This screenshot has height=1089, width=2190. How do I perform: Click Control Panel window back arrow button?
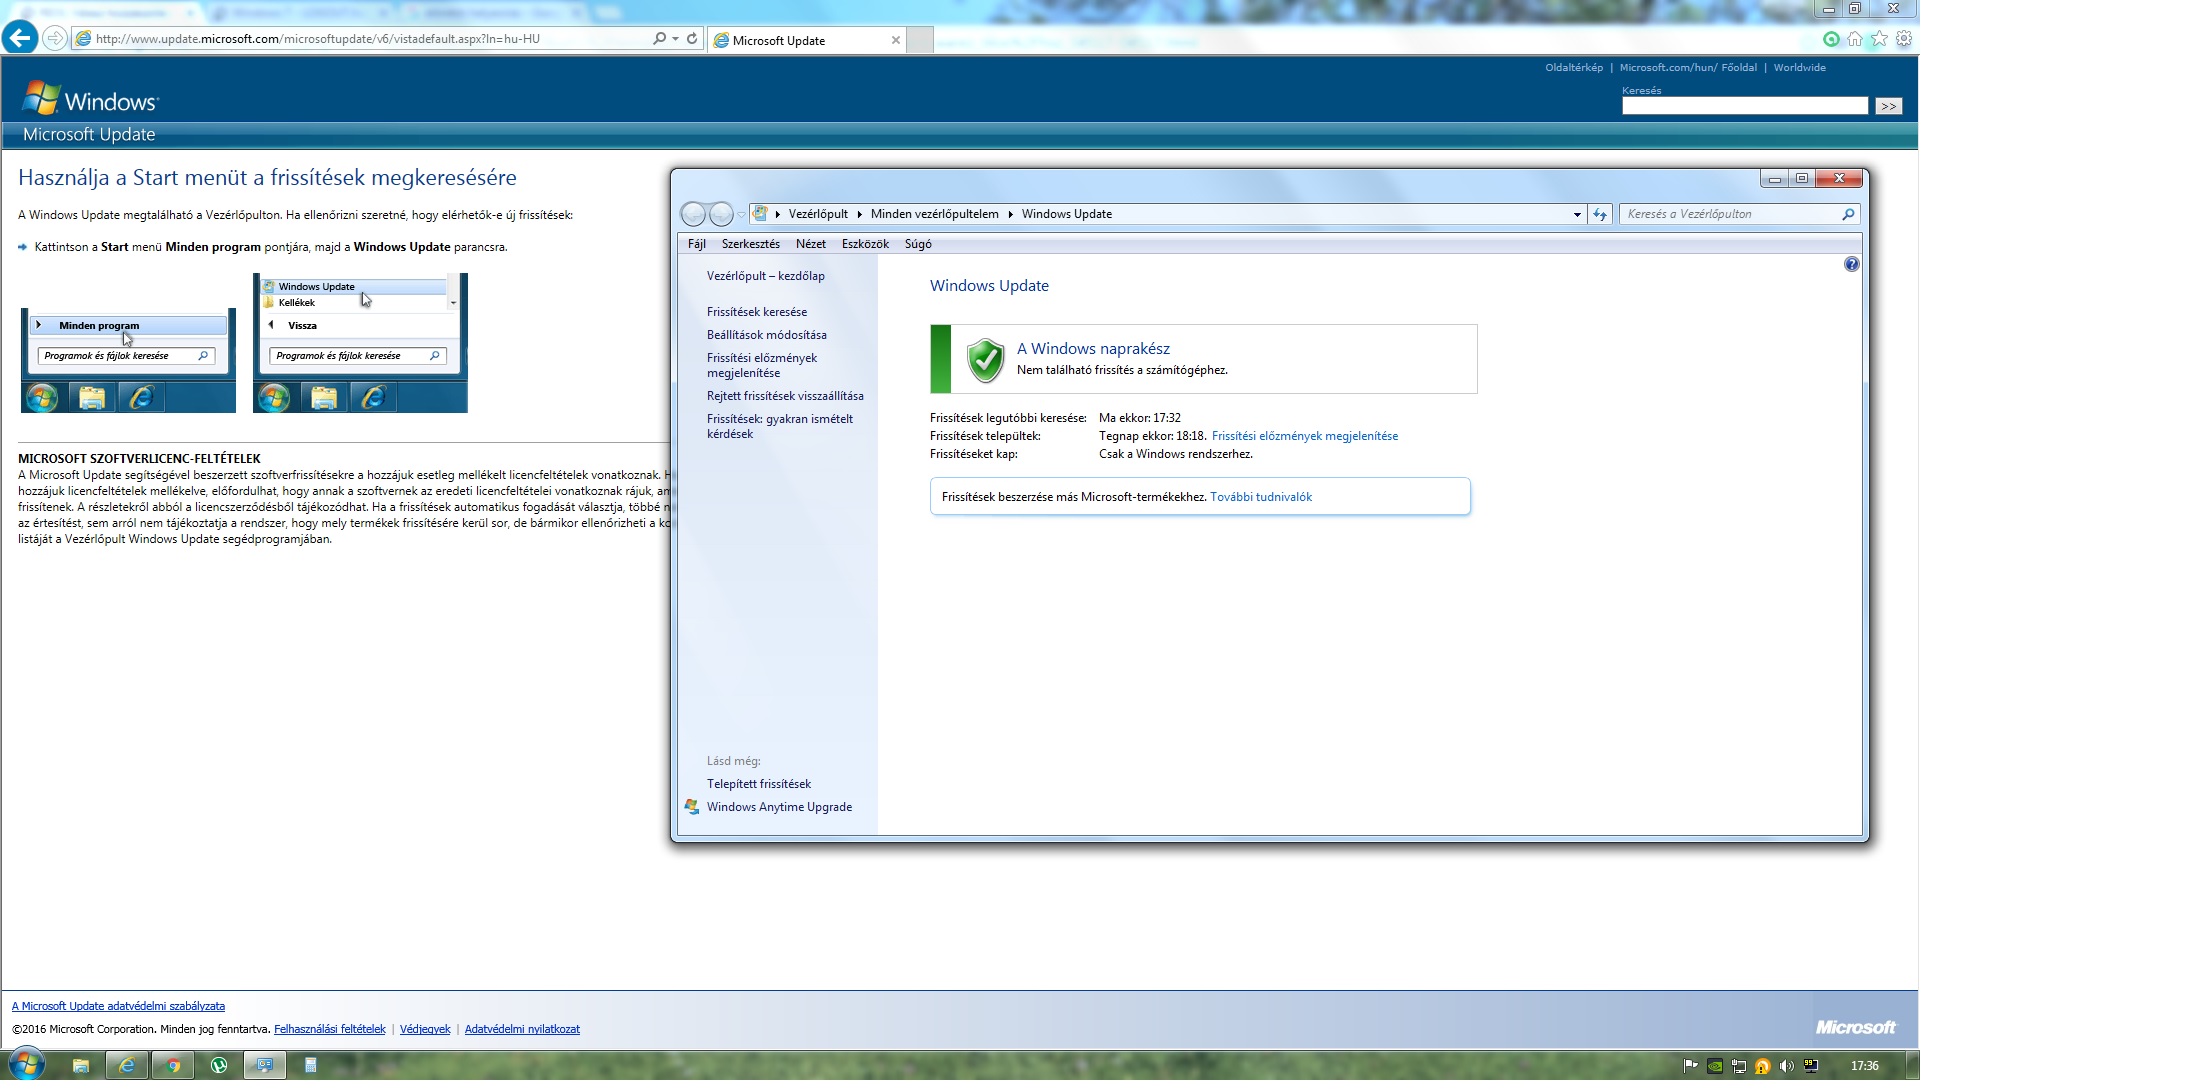[x=693, y=214]
